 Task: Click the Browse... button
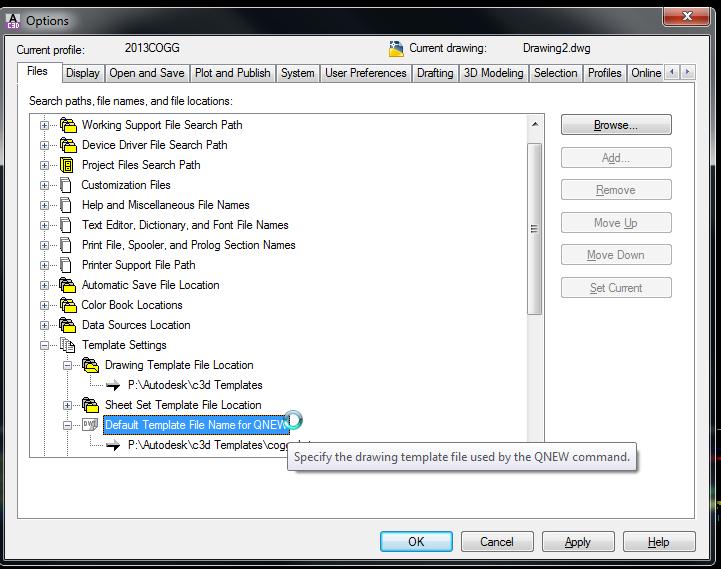(x=616, y=125)
